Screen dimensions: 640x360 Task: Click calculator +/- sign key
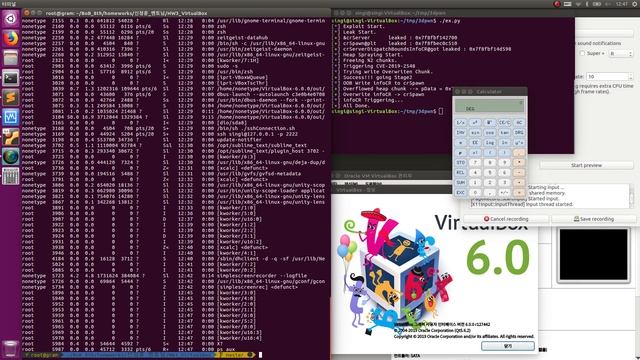(x=504, y=192)
